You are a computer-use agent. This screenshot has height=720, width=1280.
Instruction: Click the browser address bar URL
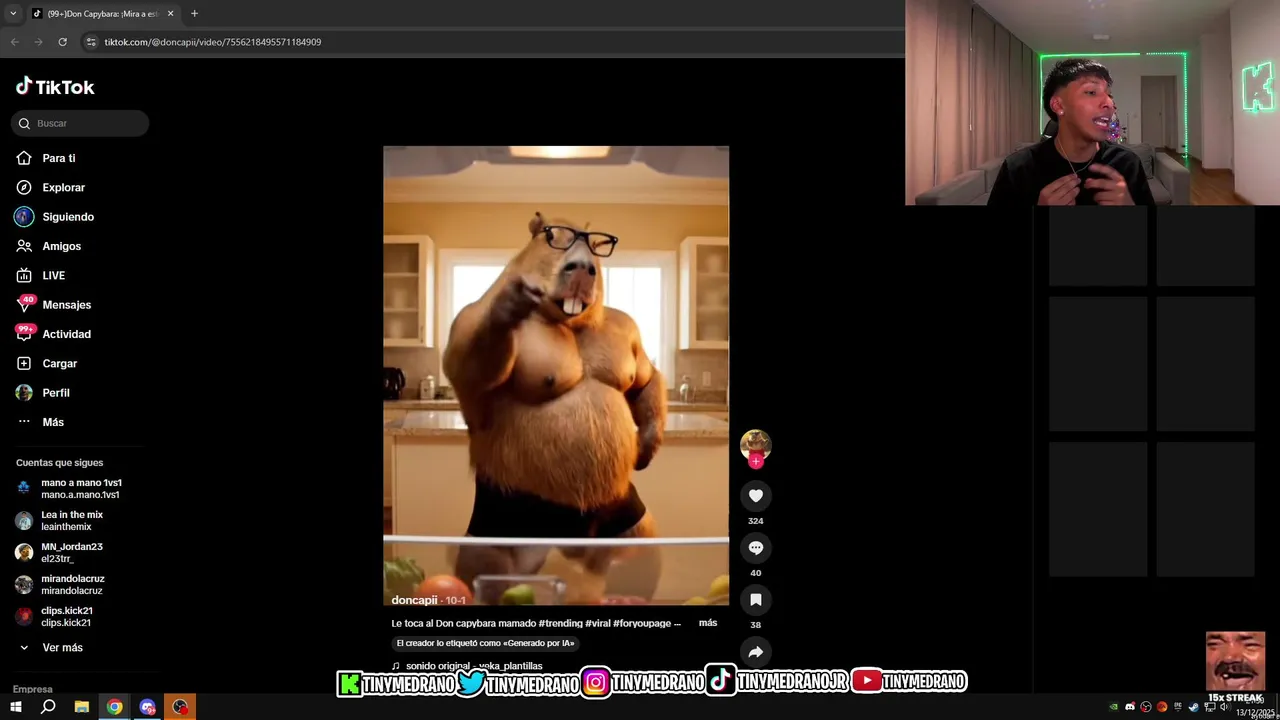[x=213, y=42]
